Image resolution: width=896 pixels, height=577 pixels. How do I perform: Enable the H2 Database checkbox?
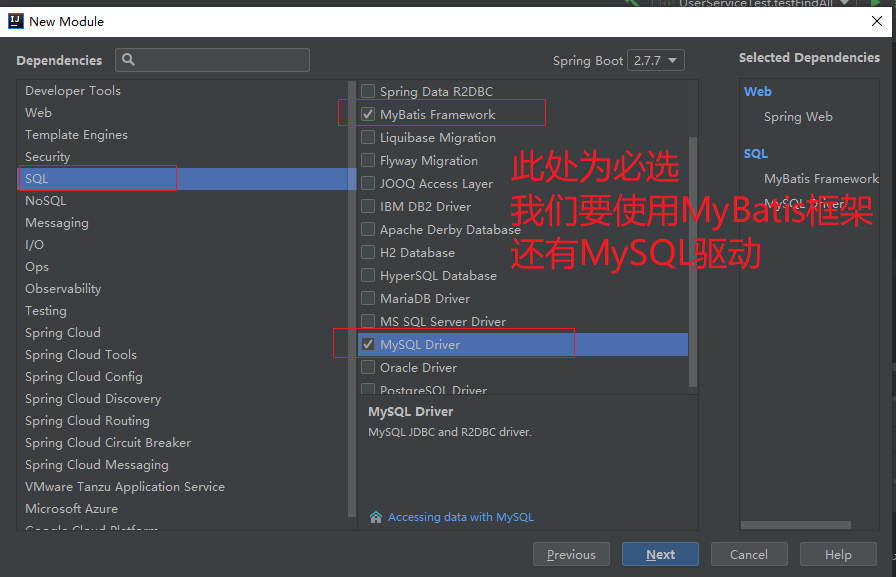pyautogui.click(x=368, y=253)
